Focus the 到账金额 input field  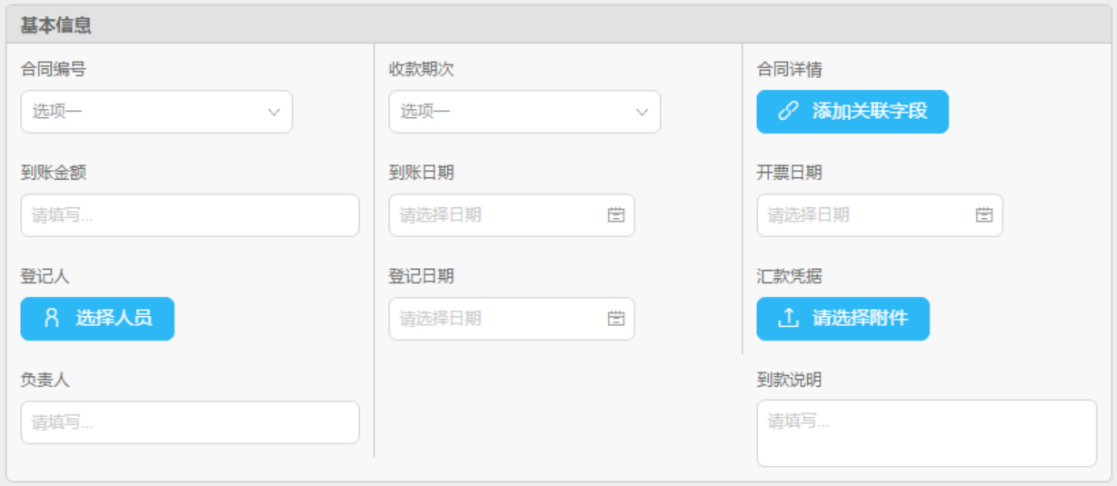point(189,215)
